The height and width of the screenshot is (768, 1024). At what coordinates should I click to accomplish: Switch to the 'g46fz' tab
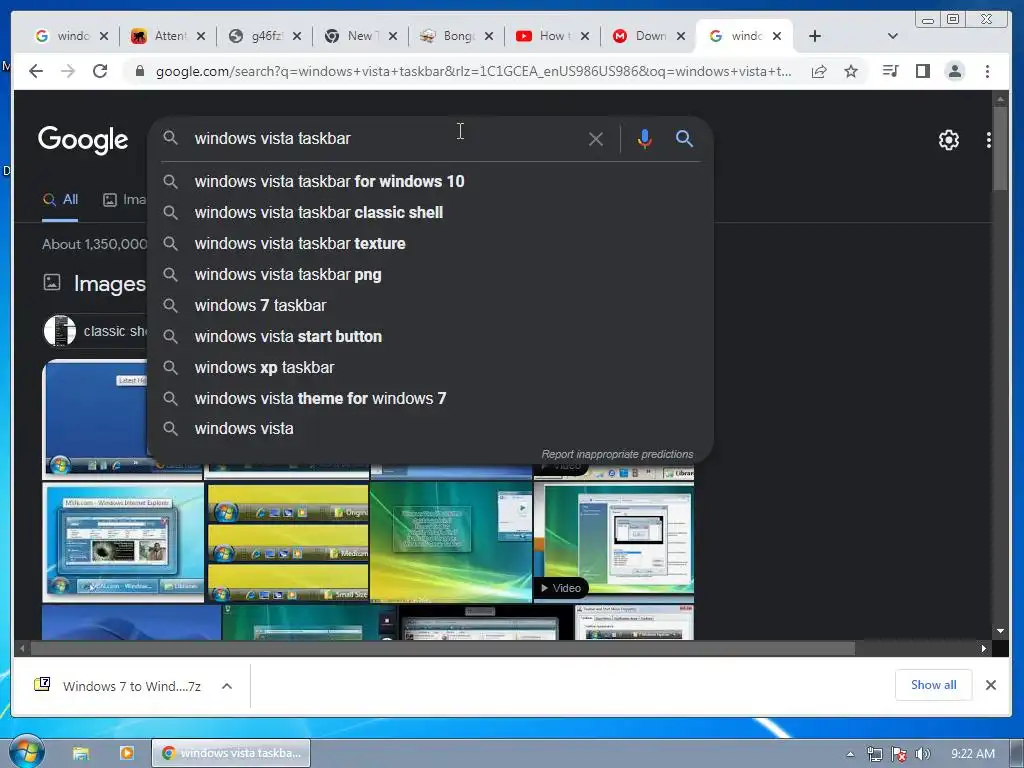(x=264, y=36)
